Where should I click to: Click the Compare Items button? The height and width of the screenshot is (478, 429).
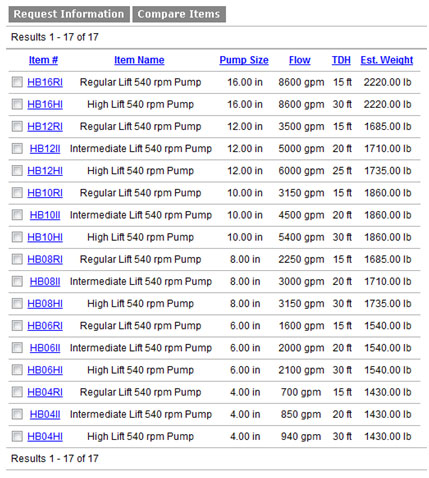click(x=179, y=14)
